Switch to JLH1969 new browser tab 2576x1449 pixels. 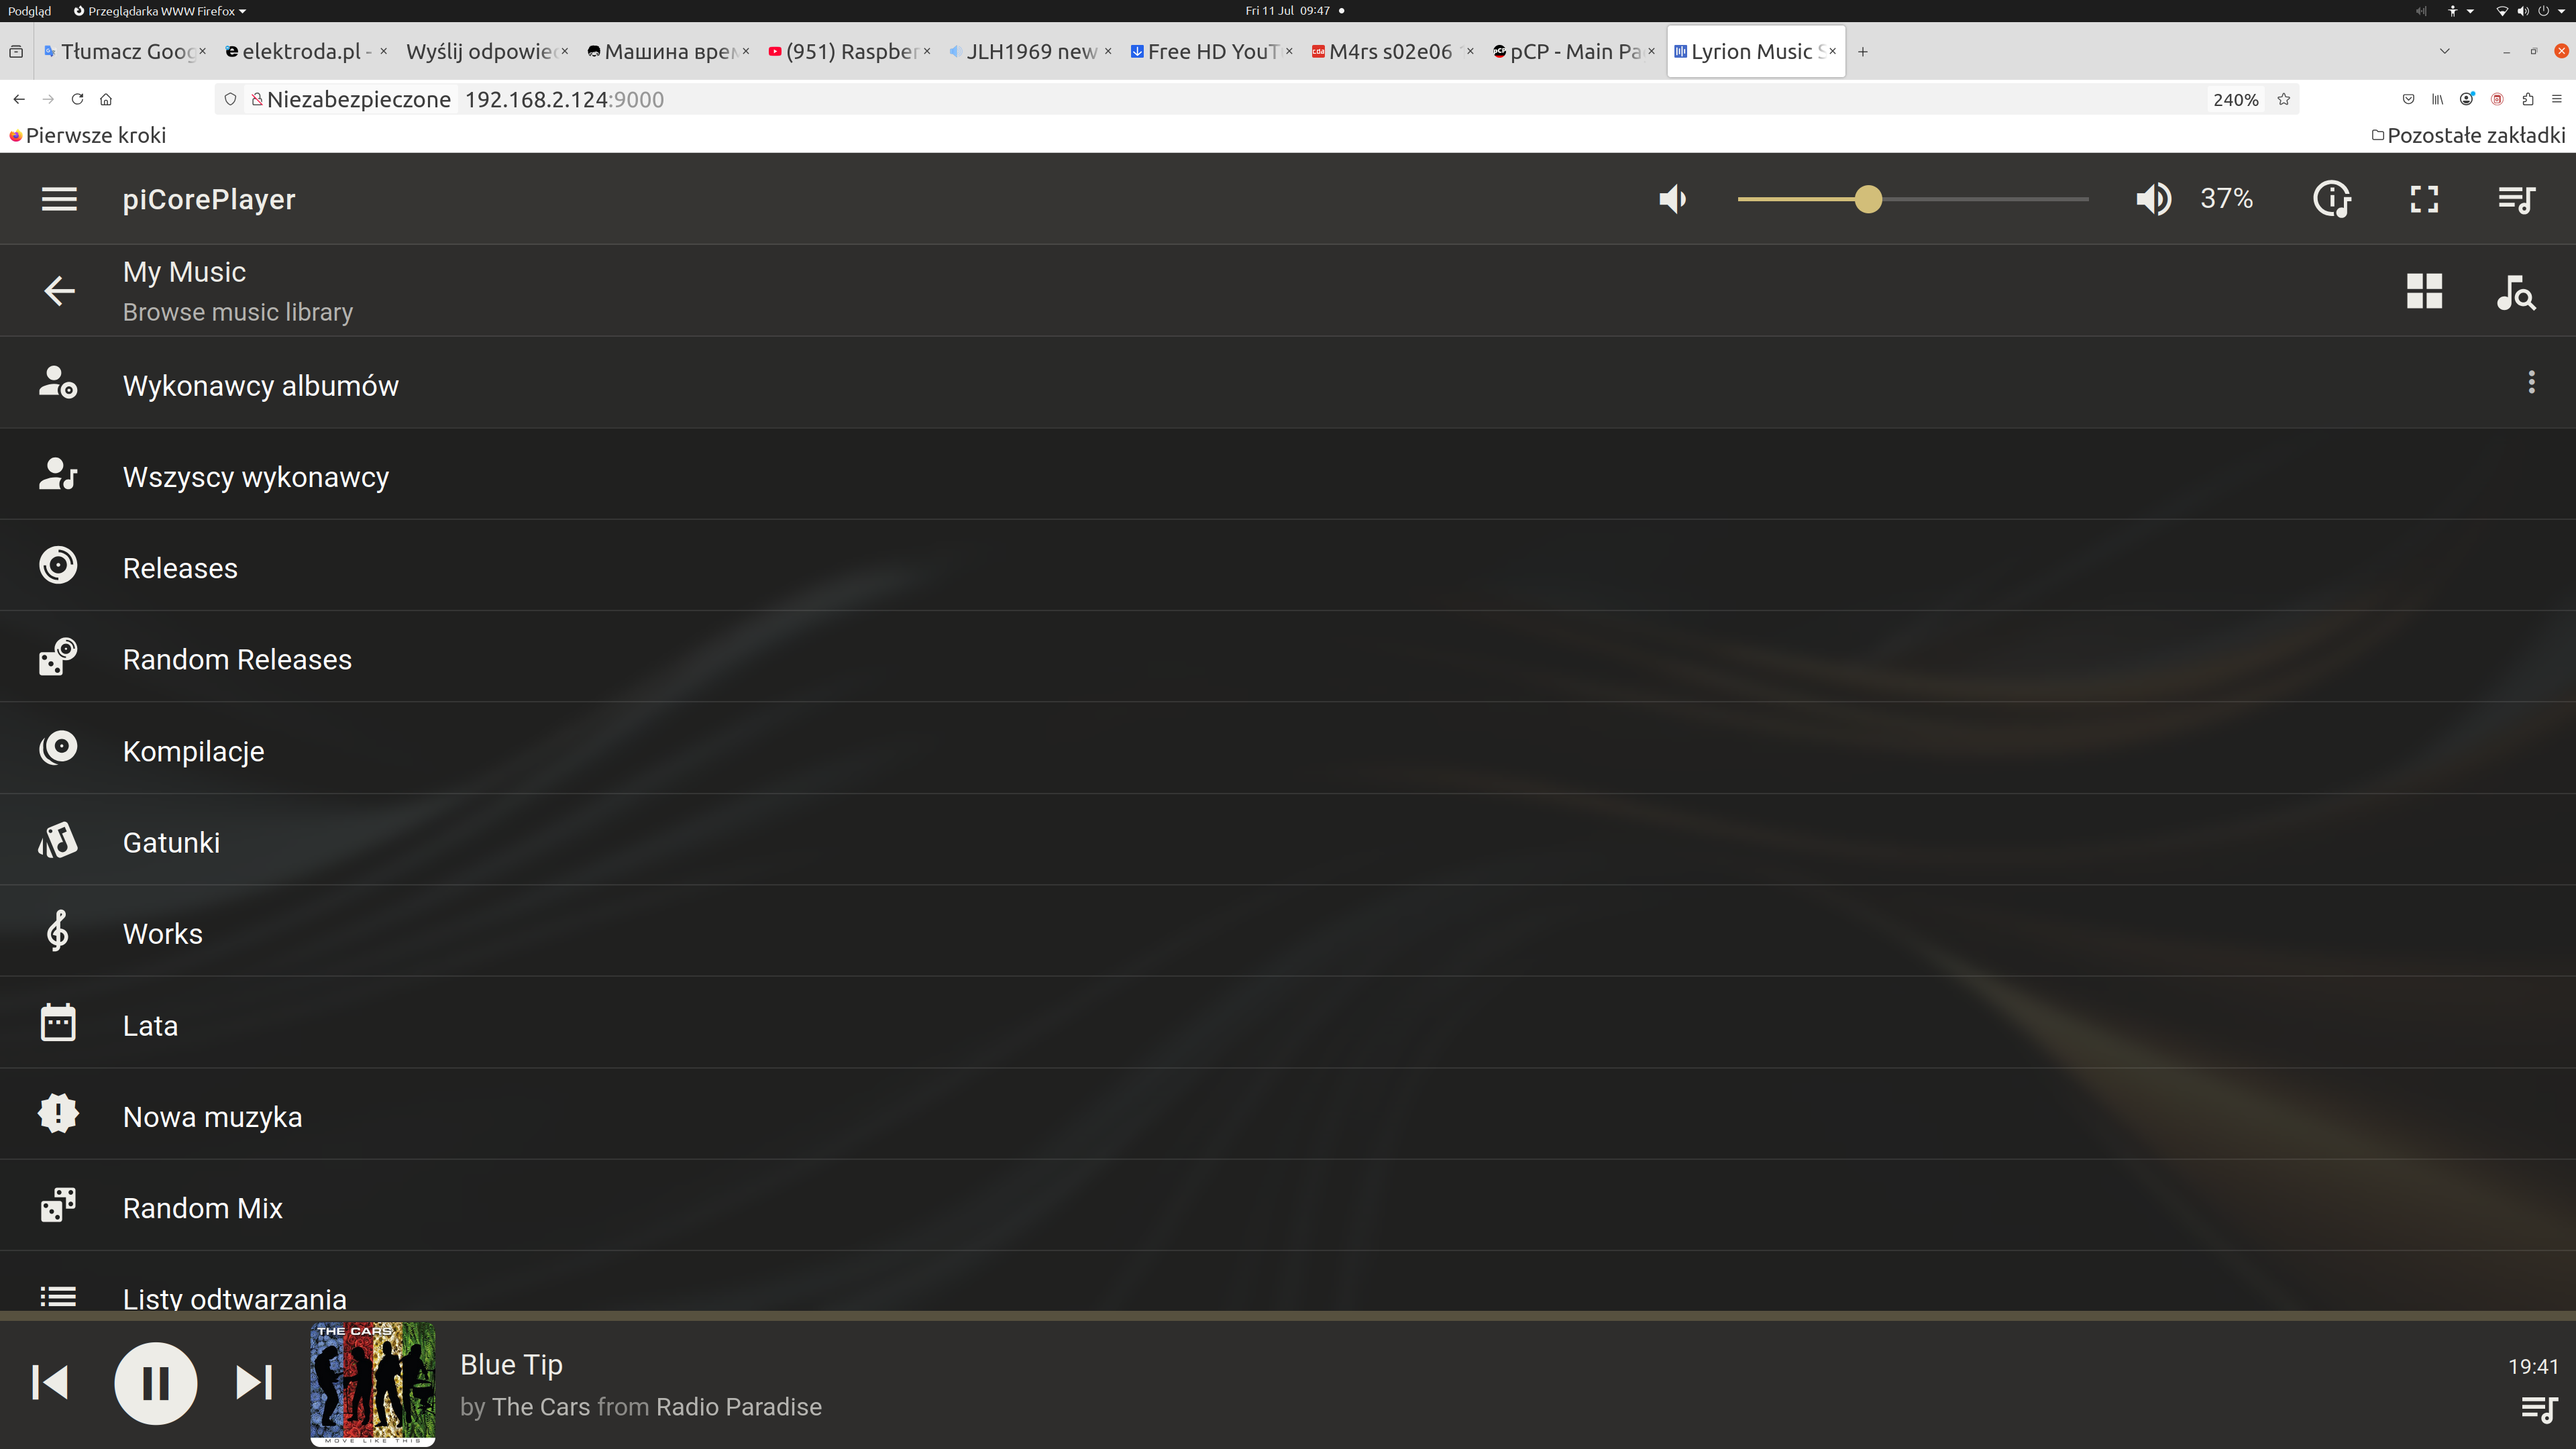click(x=1030, y=52)
